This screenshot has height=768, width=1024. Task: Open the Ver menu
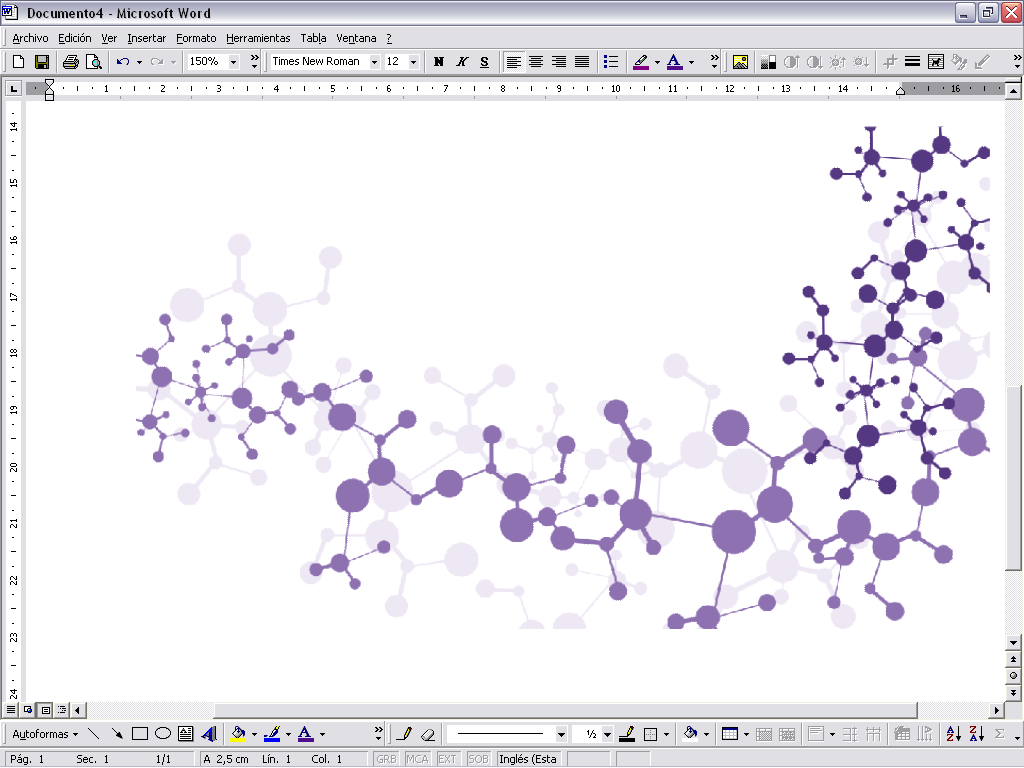pos(108,39)
